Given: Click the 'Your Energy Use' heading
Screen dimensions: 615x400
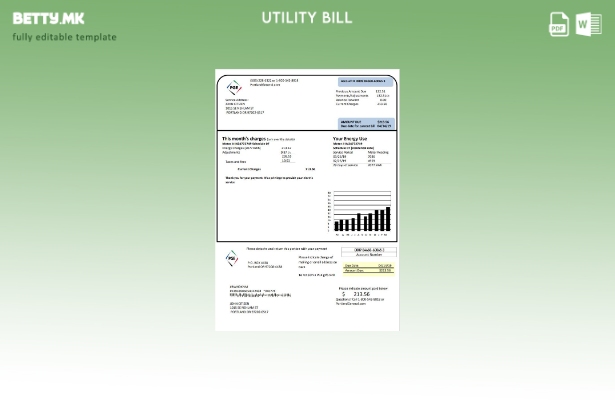Looking at the screenshot, I should pyautogui.click(x=353, y=138).
